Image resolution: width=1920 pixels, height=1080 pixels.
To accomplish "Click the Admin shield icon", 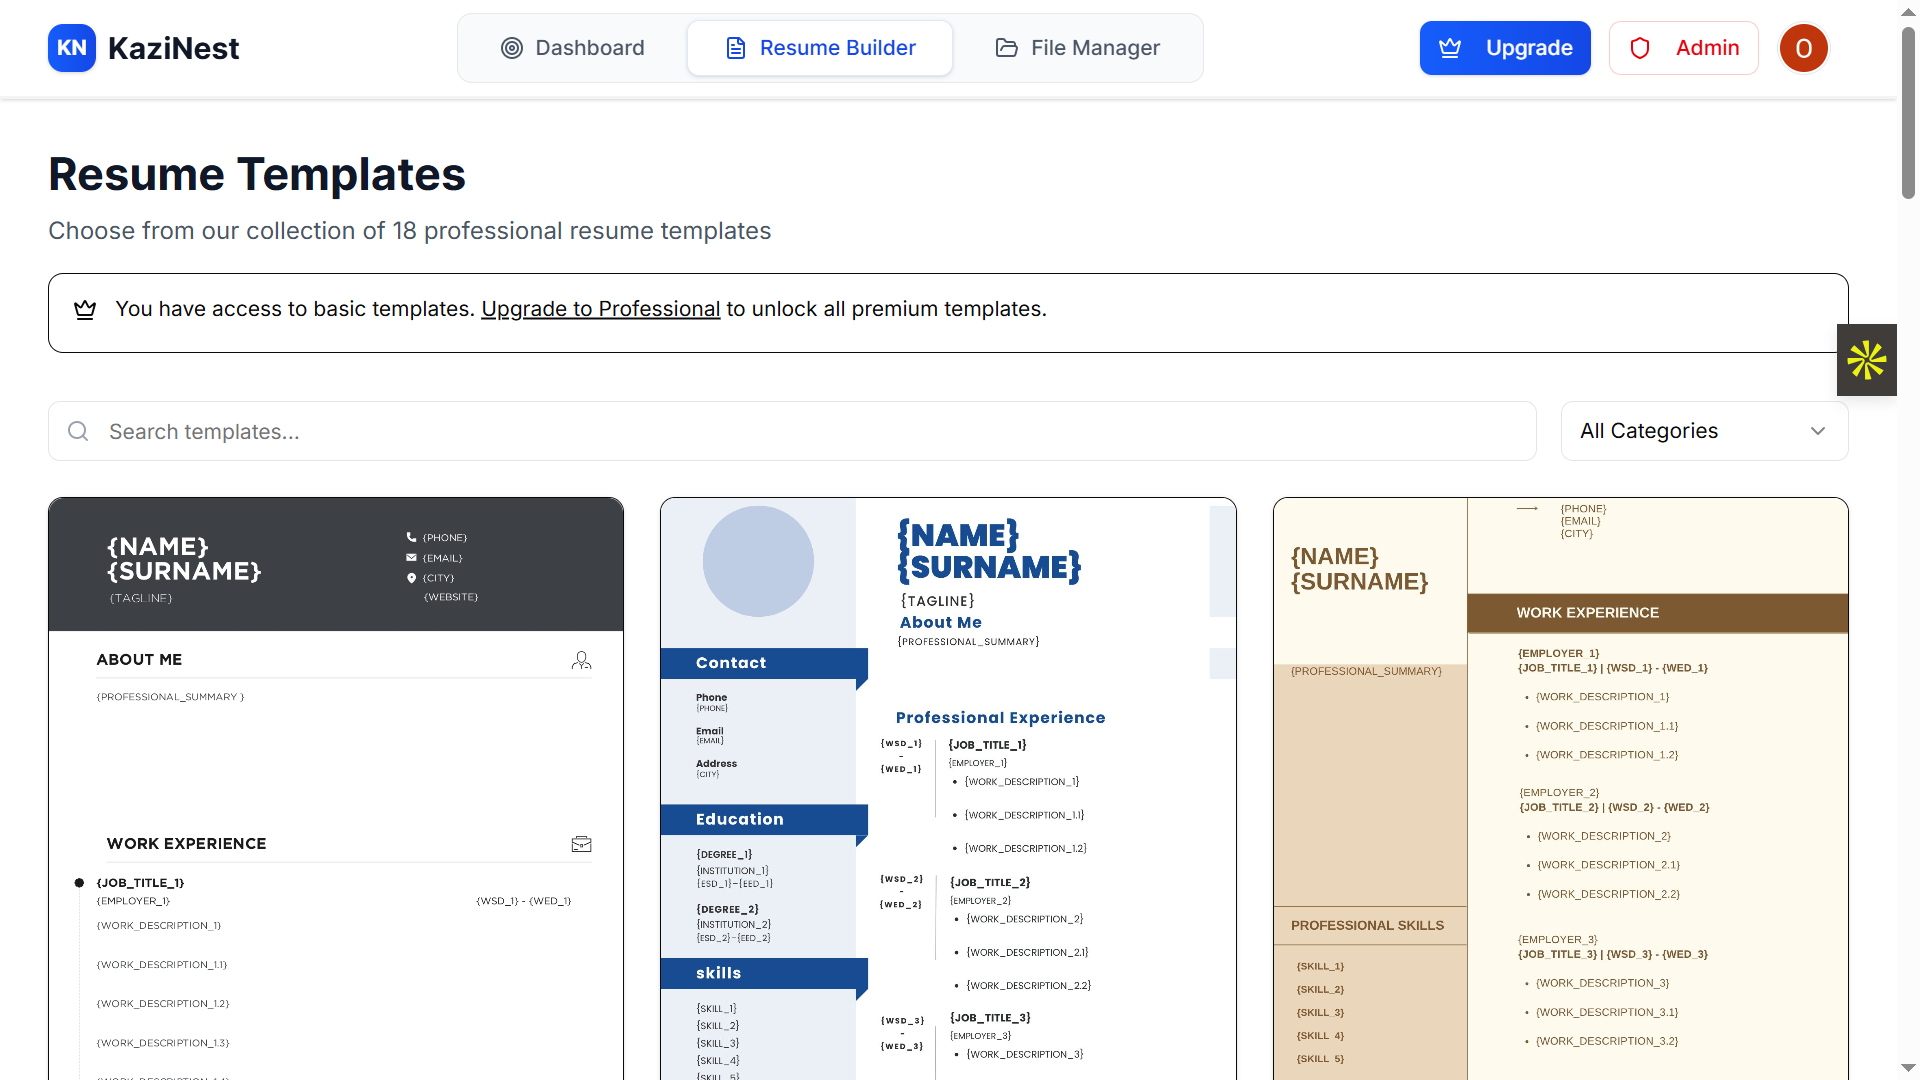I will pyautogui.click(x=1640, y=48).
